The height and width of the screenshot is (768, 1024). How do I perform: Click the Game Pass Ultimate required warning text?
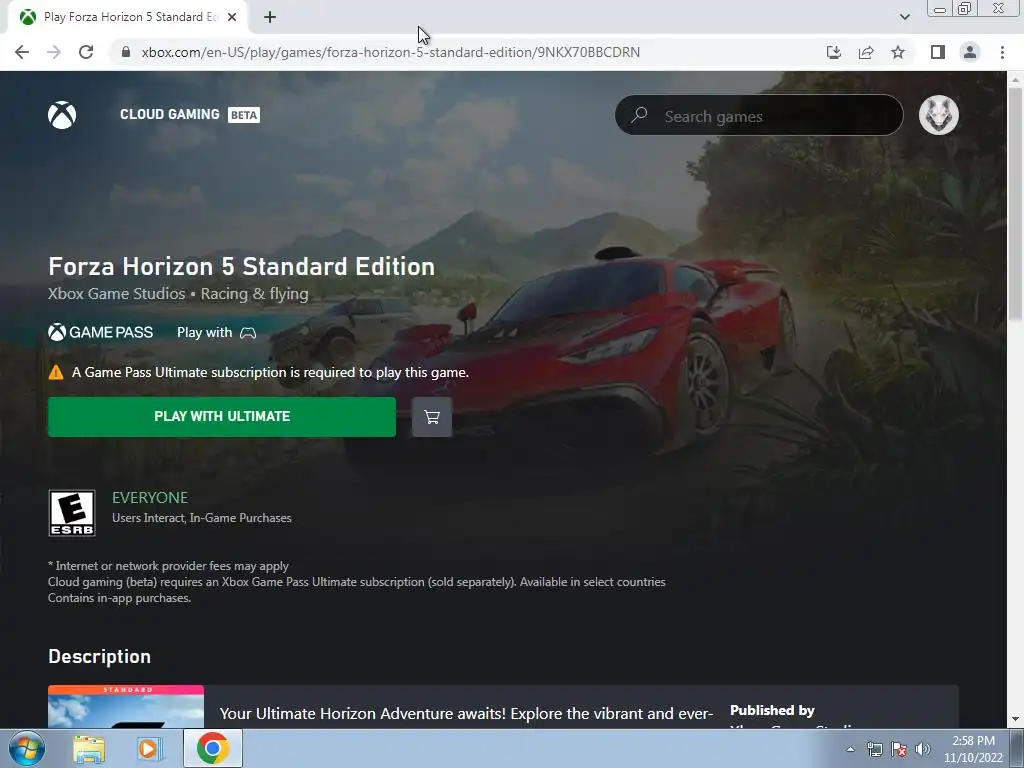tap(270, 372)
